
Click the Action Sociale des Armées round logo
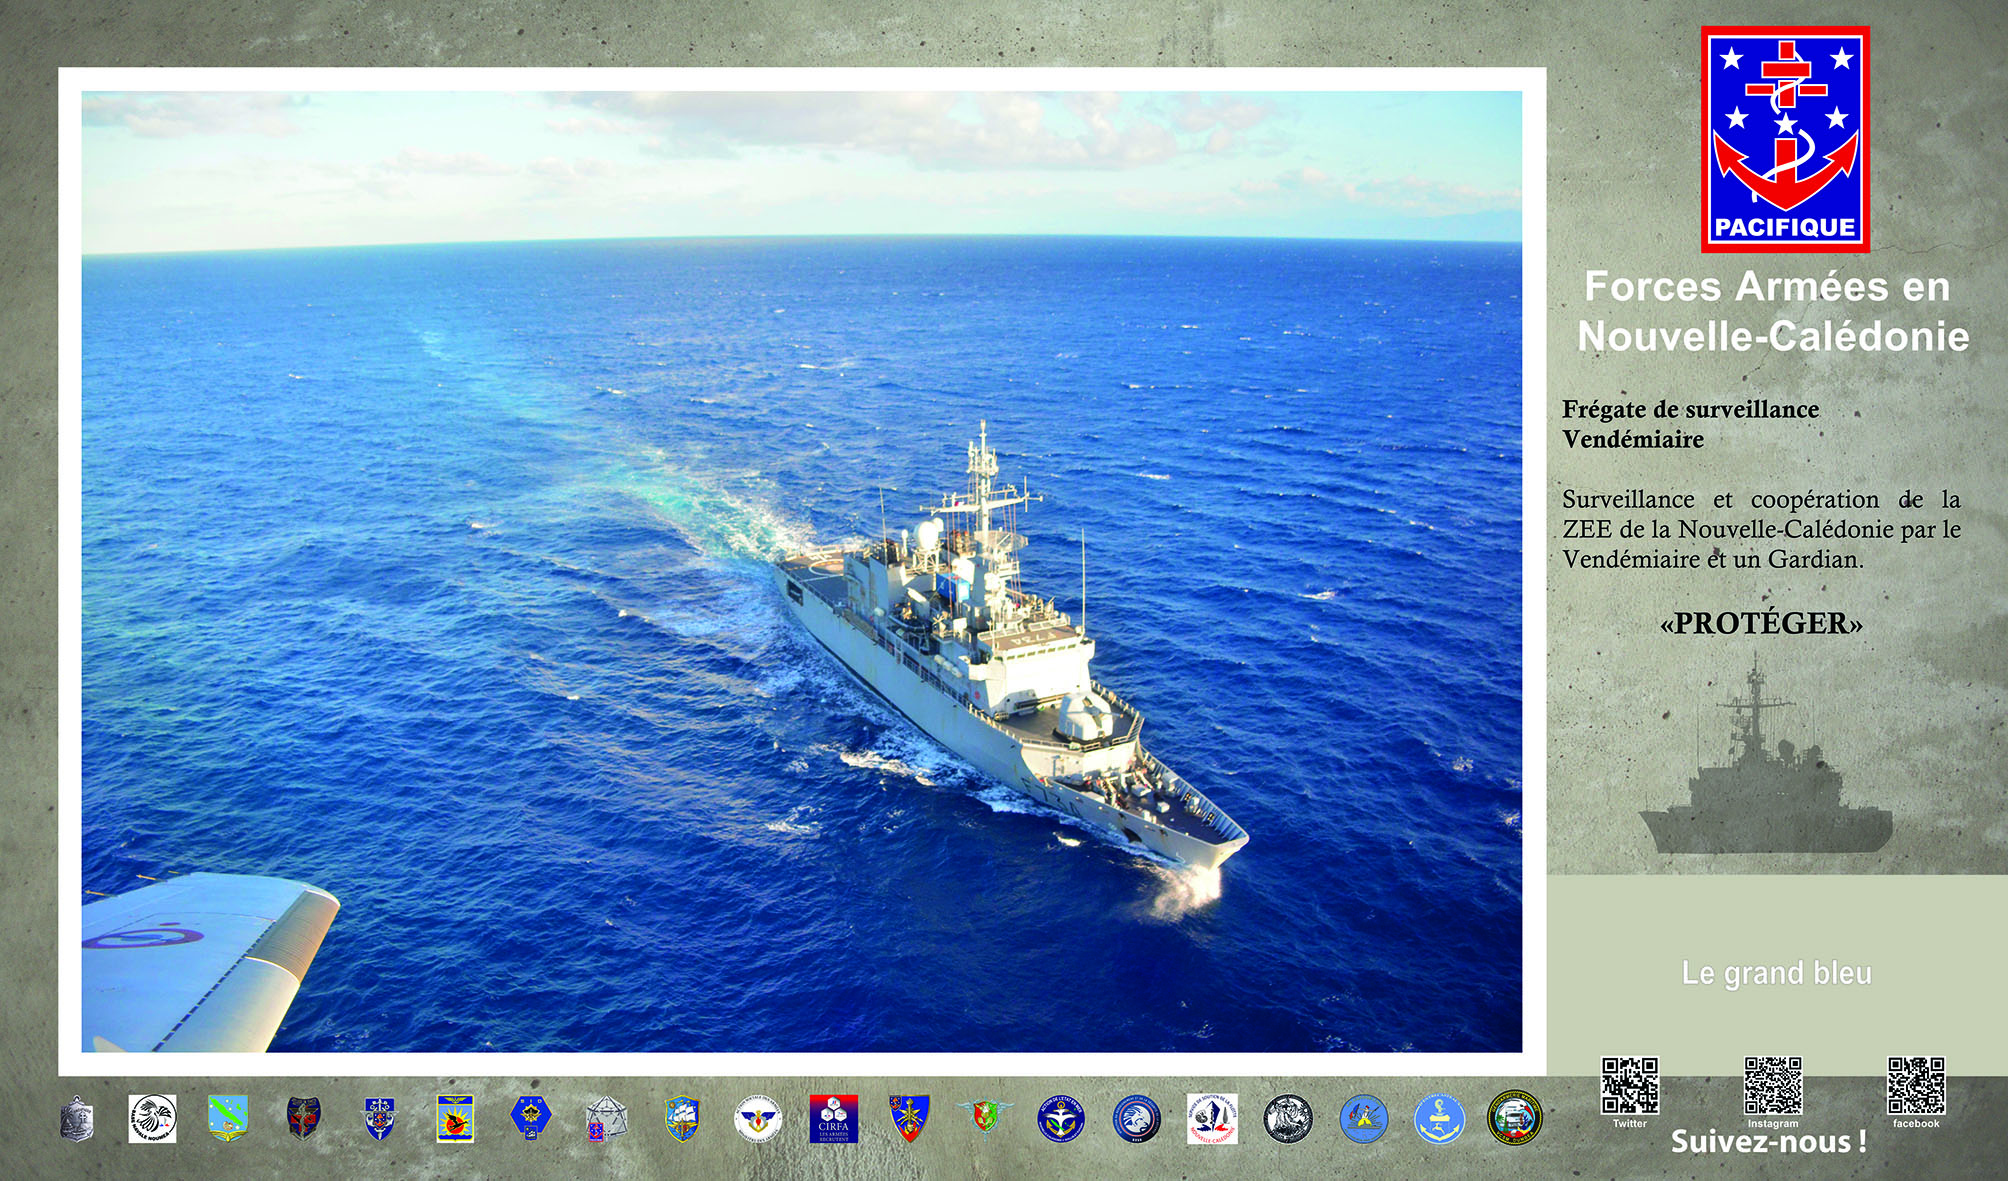point(758,1118)
